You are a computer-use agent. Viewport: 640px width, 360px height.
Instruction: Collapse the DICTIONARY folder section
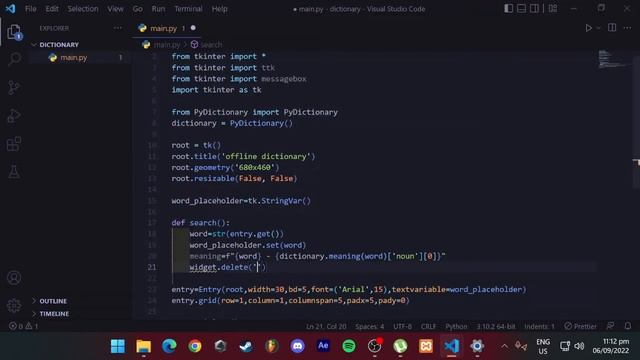(59, 44)
